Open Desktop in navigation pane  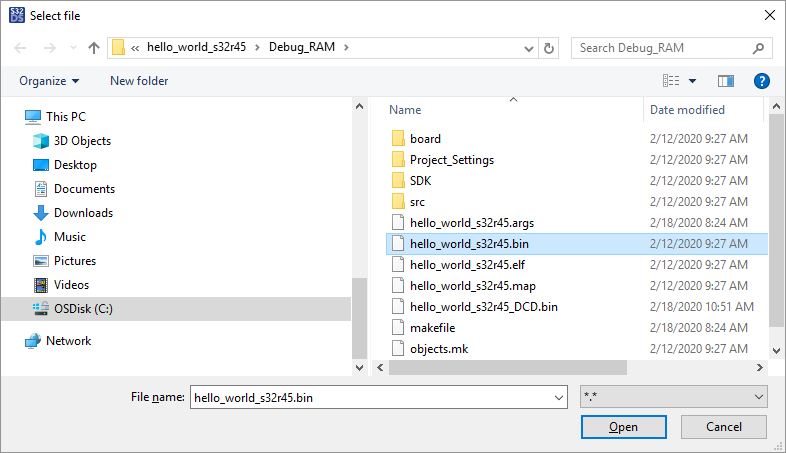coord(75,165)
